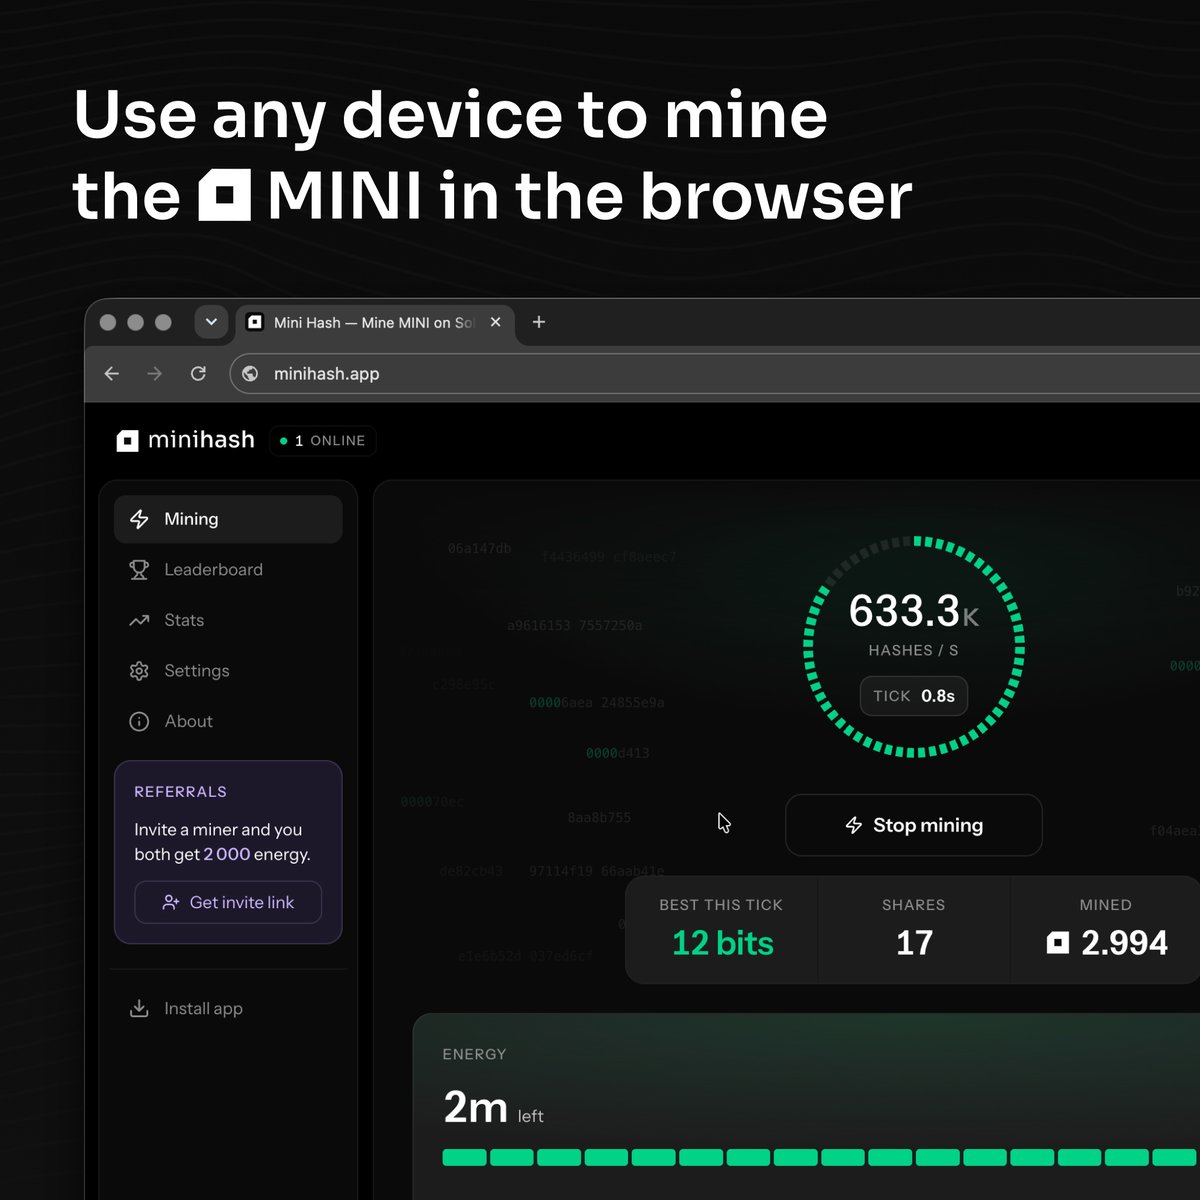Click the minihash logo in header
The image size is (1200, 1200).
click(x=186, y=440)
